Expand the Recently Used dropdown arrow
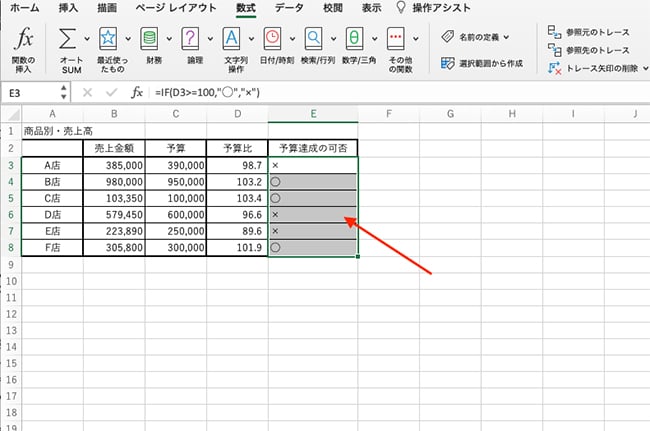 [x=128, y=39]
